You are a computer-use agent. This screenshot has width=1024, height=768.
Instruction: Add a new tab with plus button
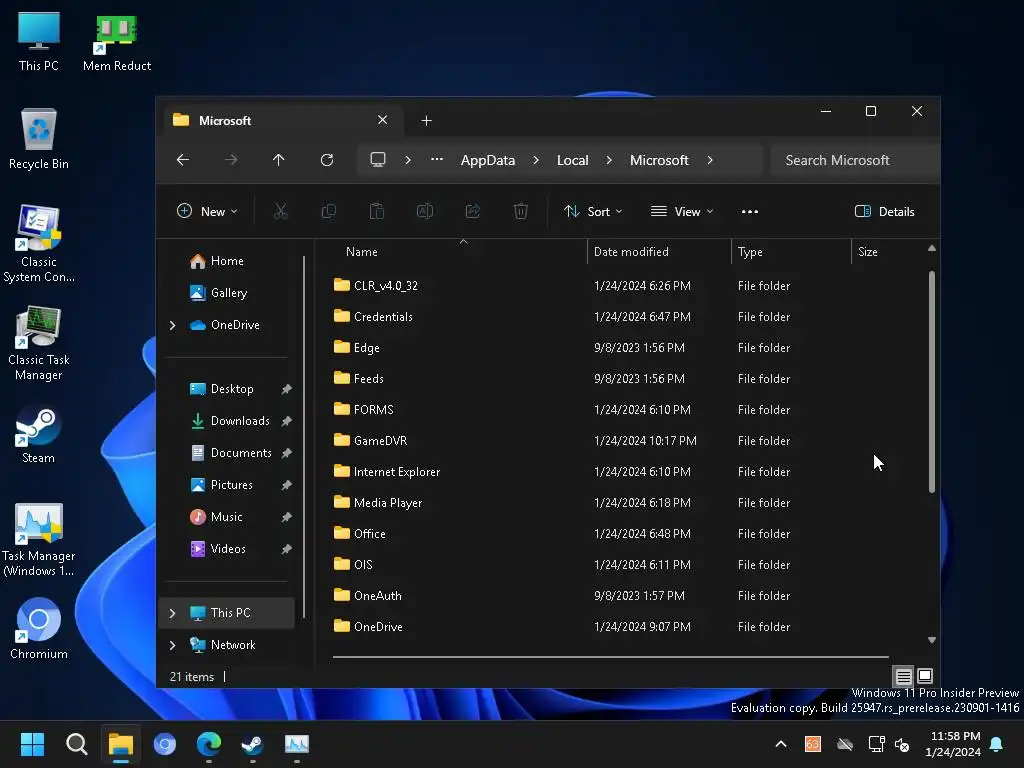tap(426, 121)
